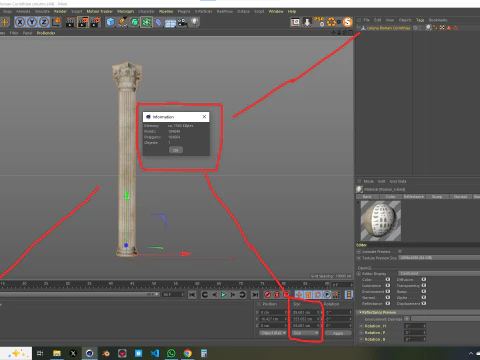Viewport: 480px width, 360px height.
Task: Click the green Subdivision Surface generator icon
Action: [x=134, y=22]
